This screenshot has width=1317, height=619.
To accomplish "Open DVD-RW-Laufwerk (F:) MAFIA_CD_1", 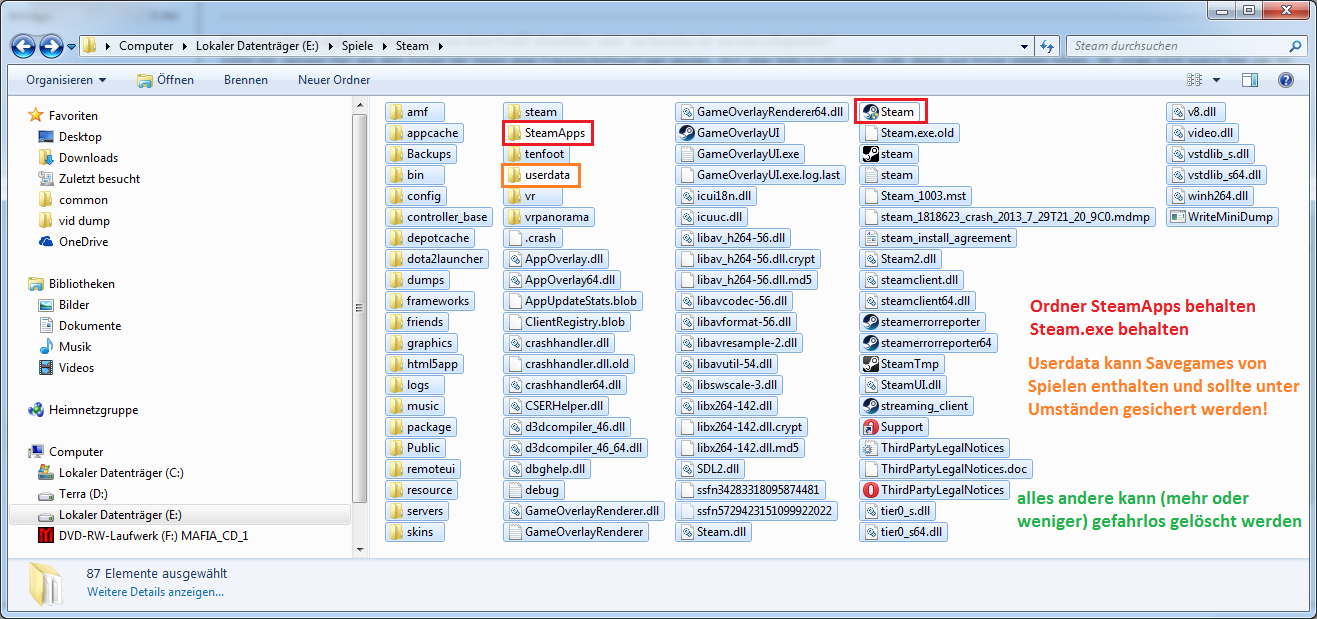I will tap(153, 536).
